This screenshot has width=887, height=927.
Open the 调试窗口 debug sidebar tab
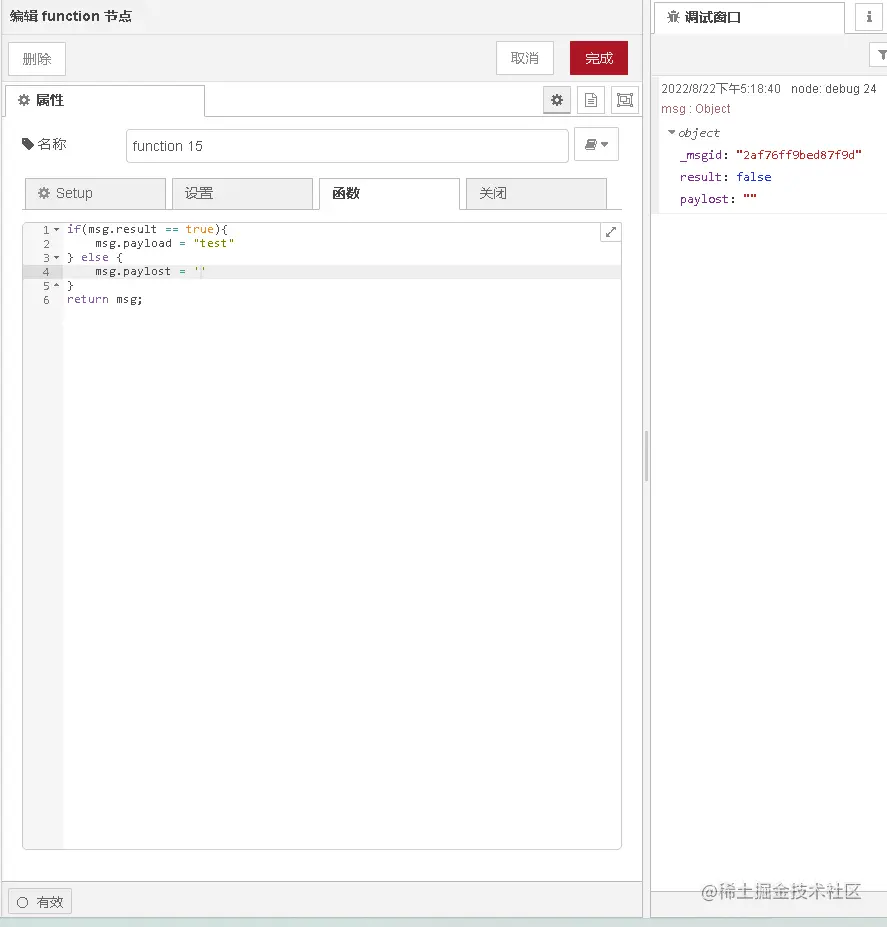click(x=749, y=18)
